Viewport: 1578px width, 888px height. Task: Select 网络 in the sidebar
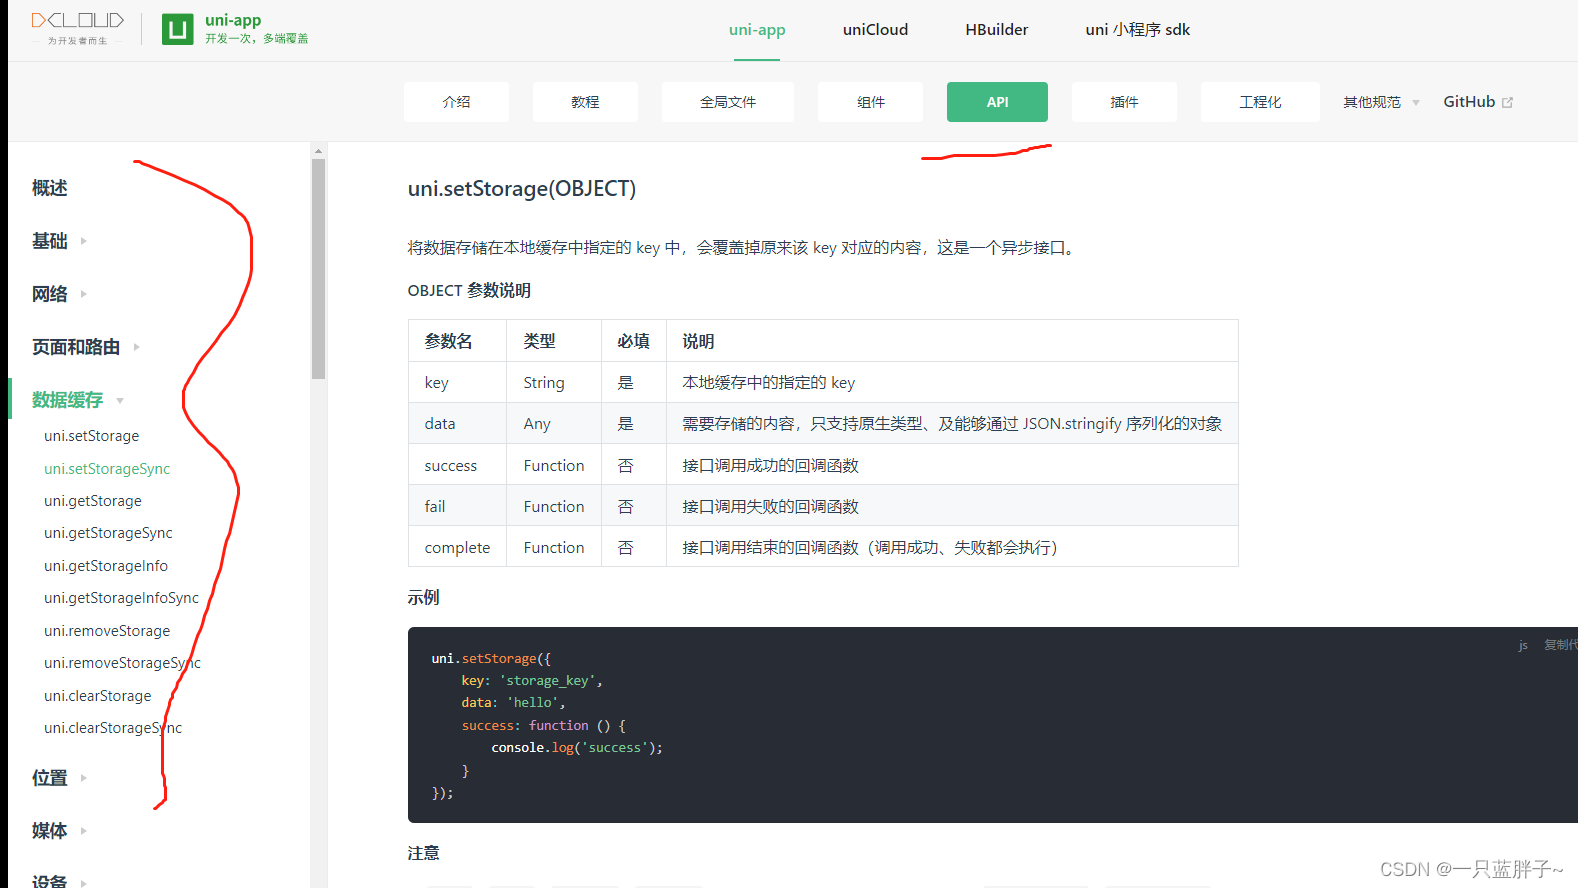pyautogui.click(x=50, y=294)
